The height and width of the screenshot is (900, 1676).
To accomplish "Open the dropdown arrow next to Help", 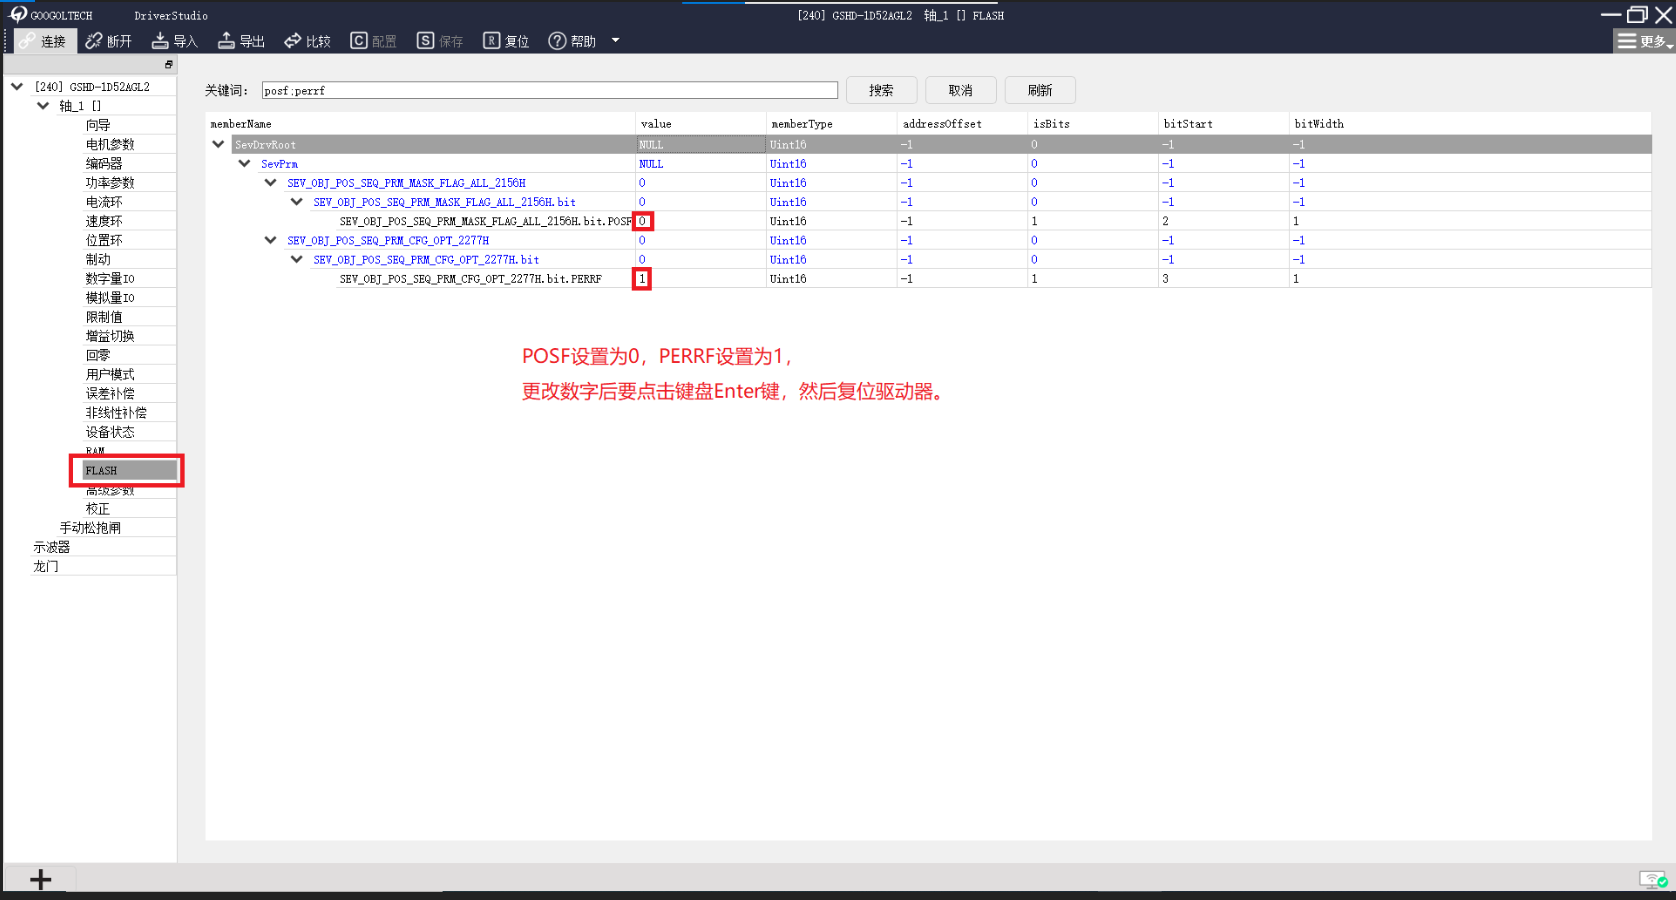I will [x=615, y=41].
